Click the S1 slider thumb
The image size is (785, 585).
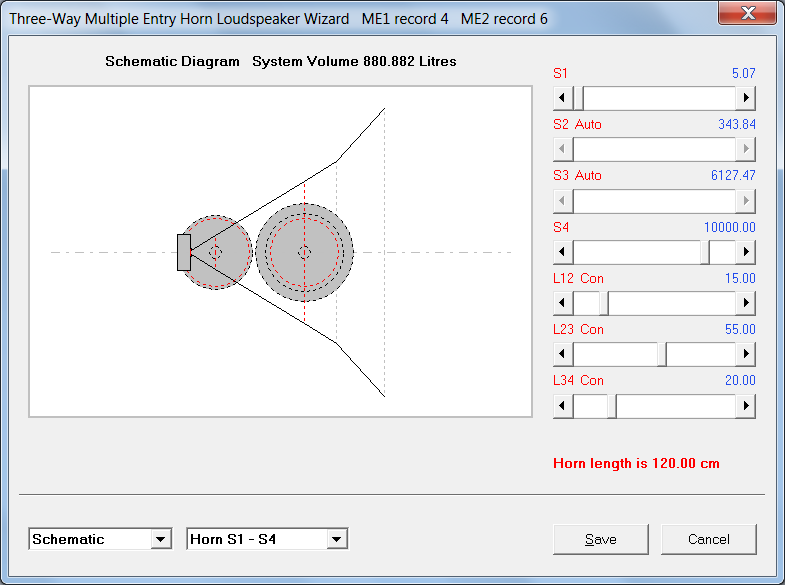(578, 98)
